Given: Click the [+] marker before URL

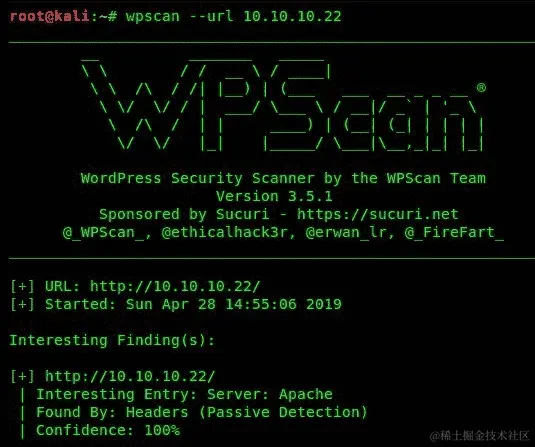Looking at the screenshot, I should coord(23,286).
